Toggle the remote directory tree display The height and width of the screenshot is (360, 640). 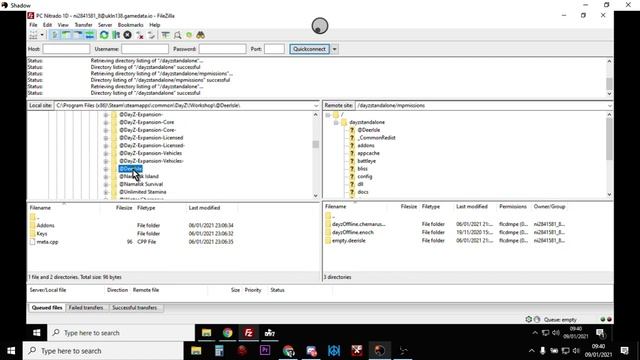[x=78, y=35]
